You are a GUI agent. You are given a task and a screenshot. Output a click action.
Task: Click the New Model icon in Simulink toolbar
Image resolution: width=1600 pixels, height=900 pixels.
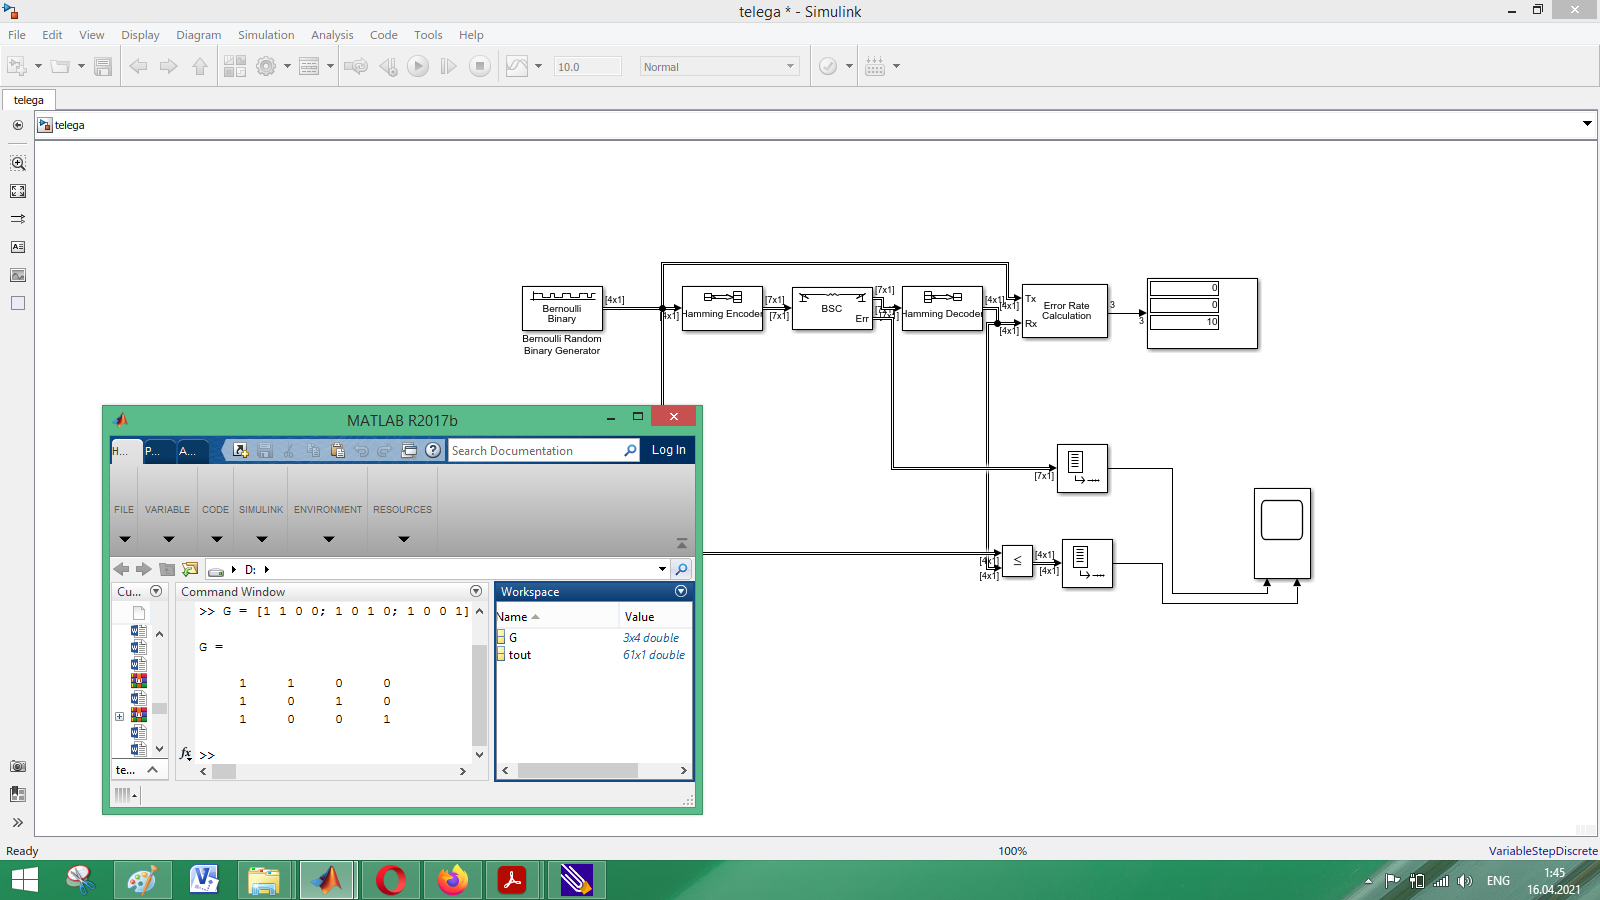pyautogui.click(x=17, y=67)
